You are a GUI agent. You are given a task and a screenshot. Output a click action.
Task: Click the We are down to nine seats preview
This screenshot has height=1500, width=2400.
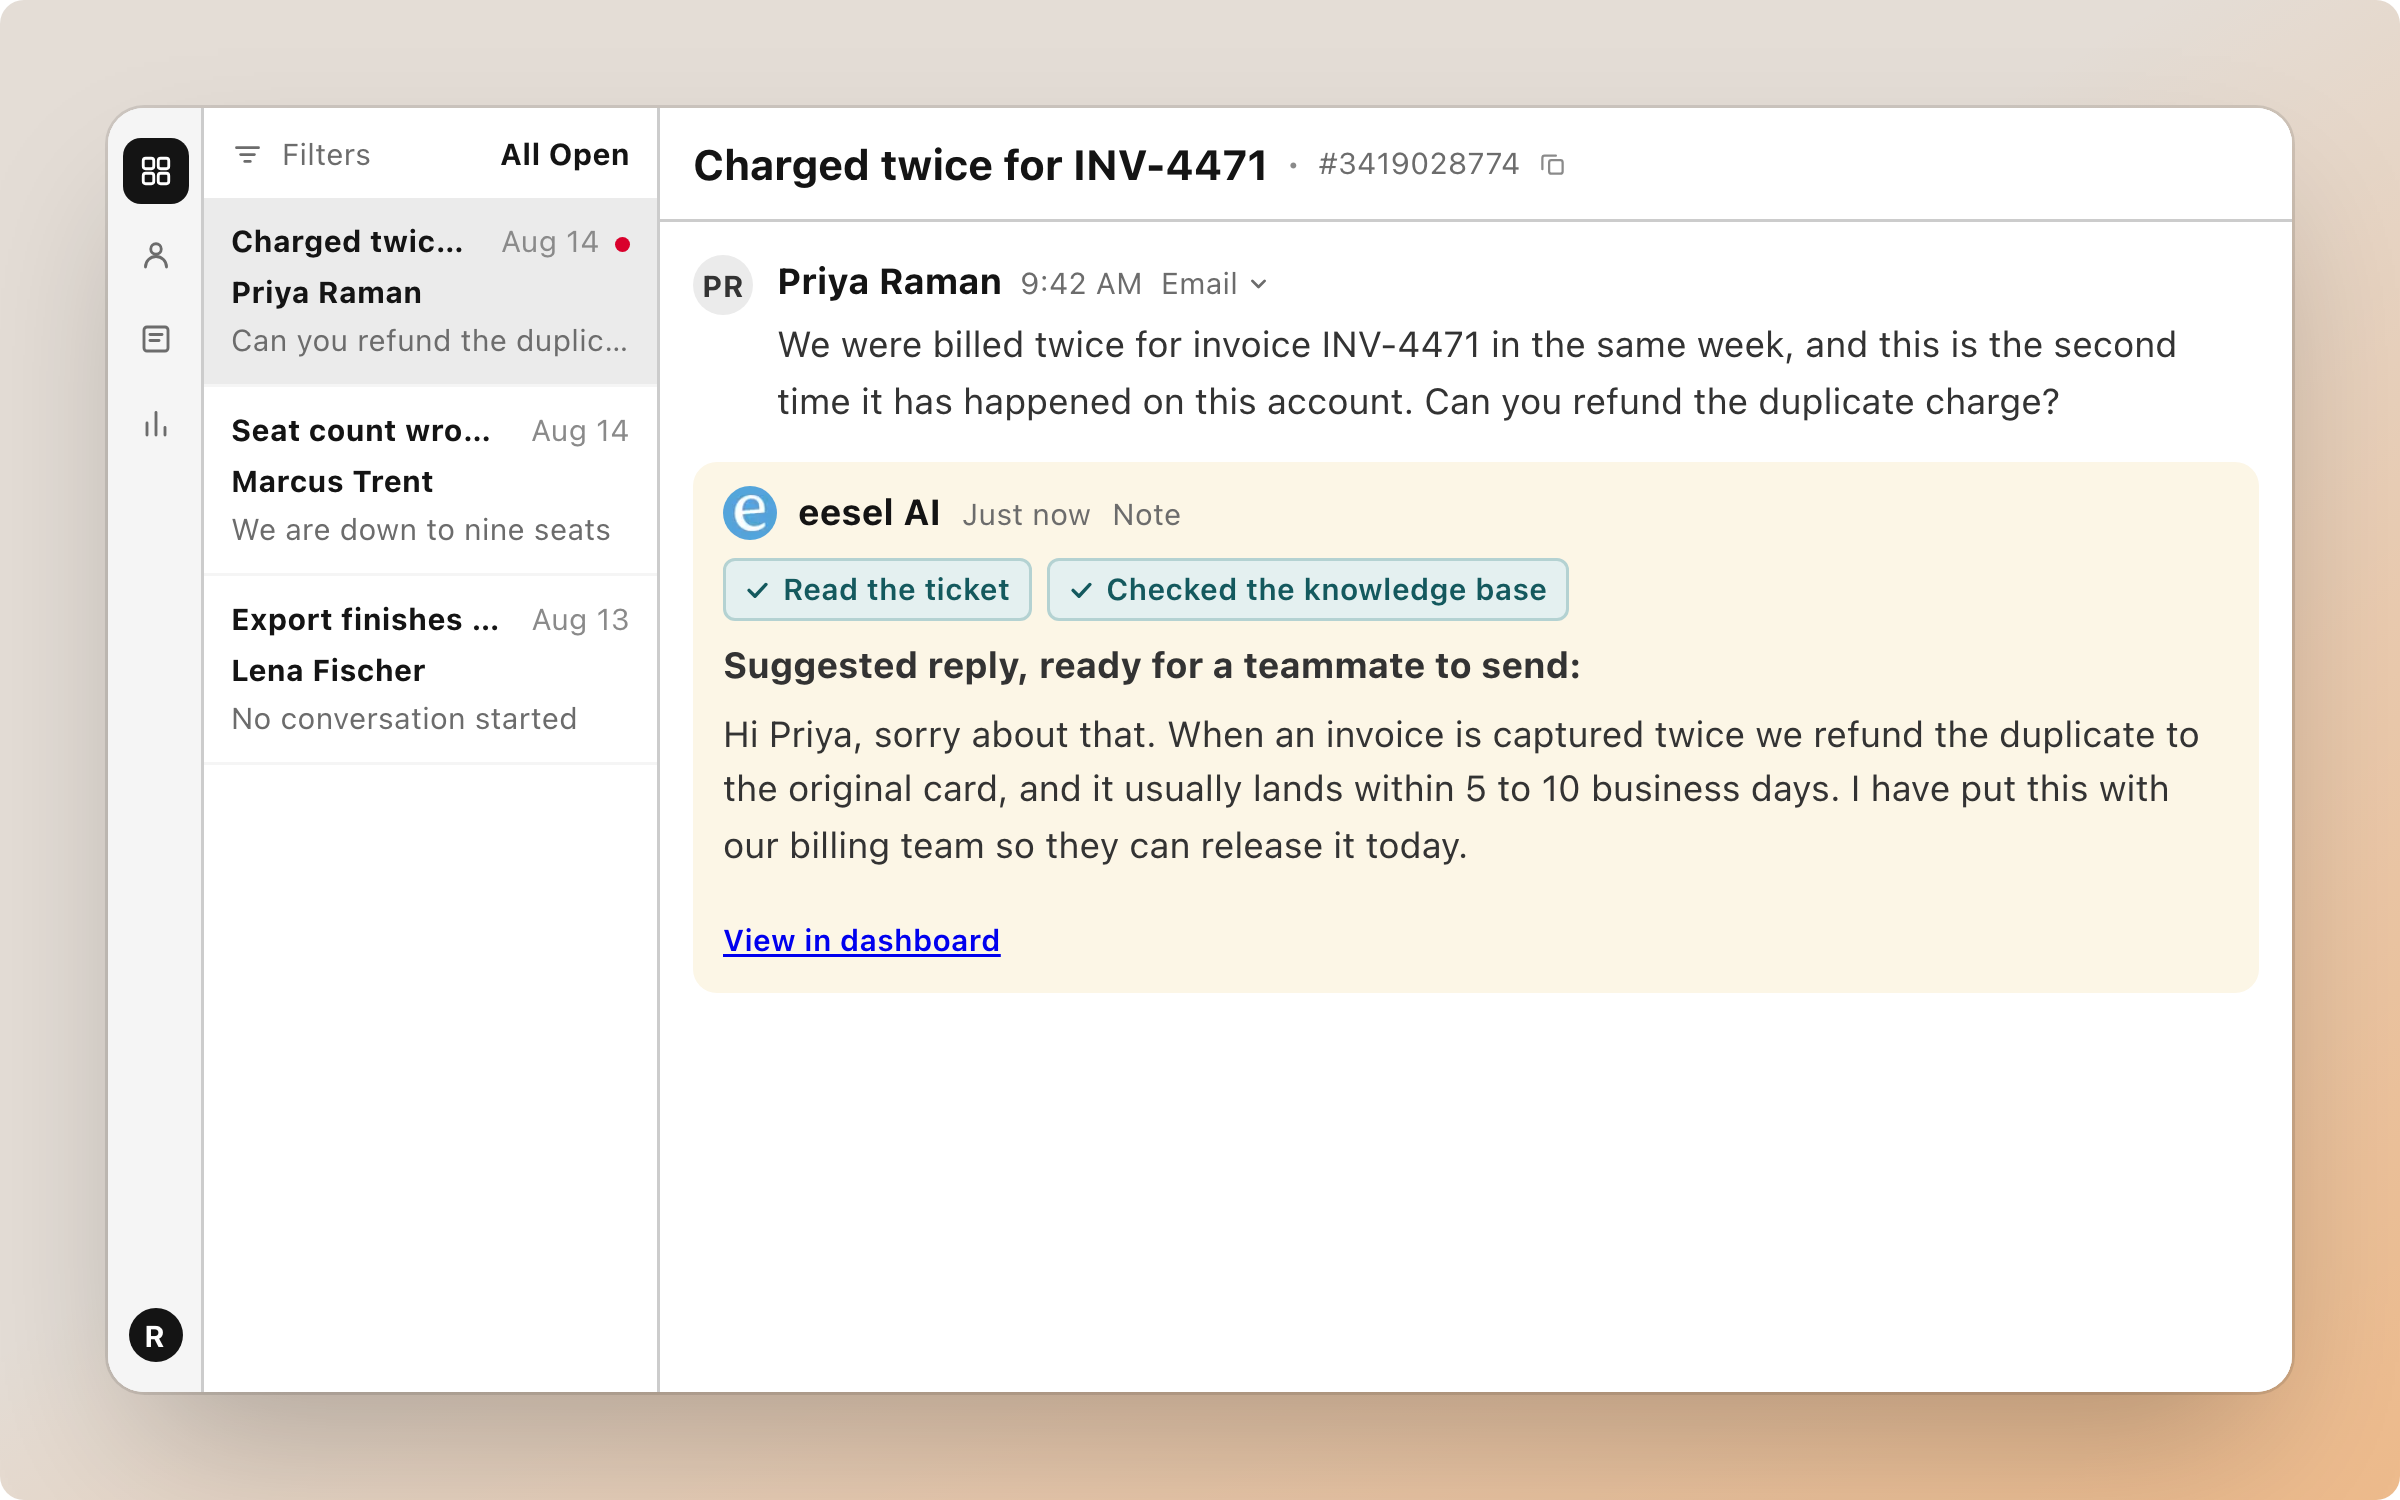click(421, 530)
